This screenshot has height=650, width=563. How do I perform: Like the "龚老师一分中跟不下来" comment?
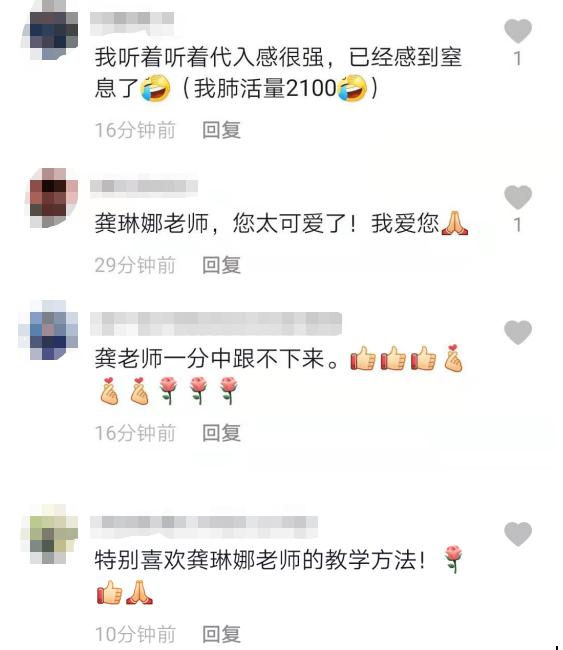tap(517, 332)
